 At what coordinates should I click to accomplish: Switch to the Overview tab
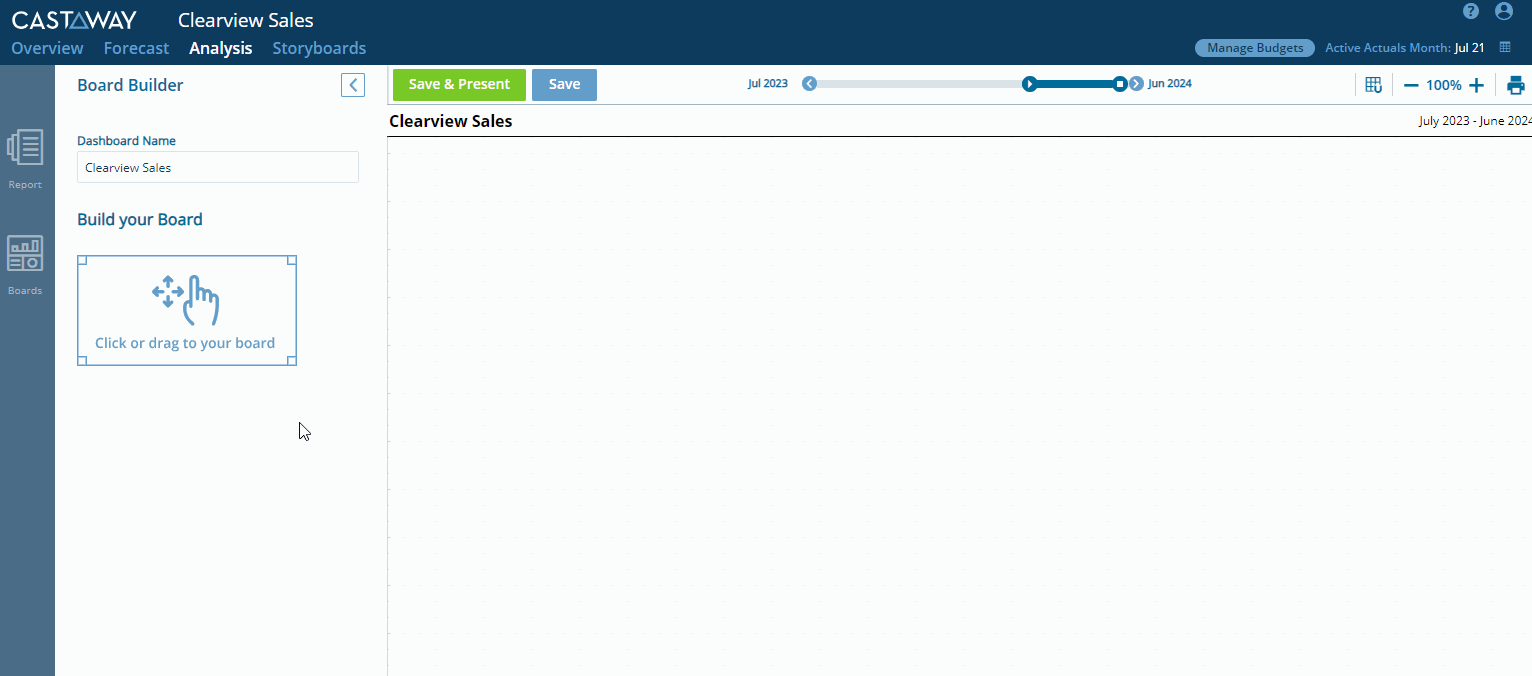(x=47, y=48)
